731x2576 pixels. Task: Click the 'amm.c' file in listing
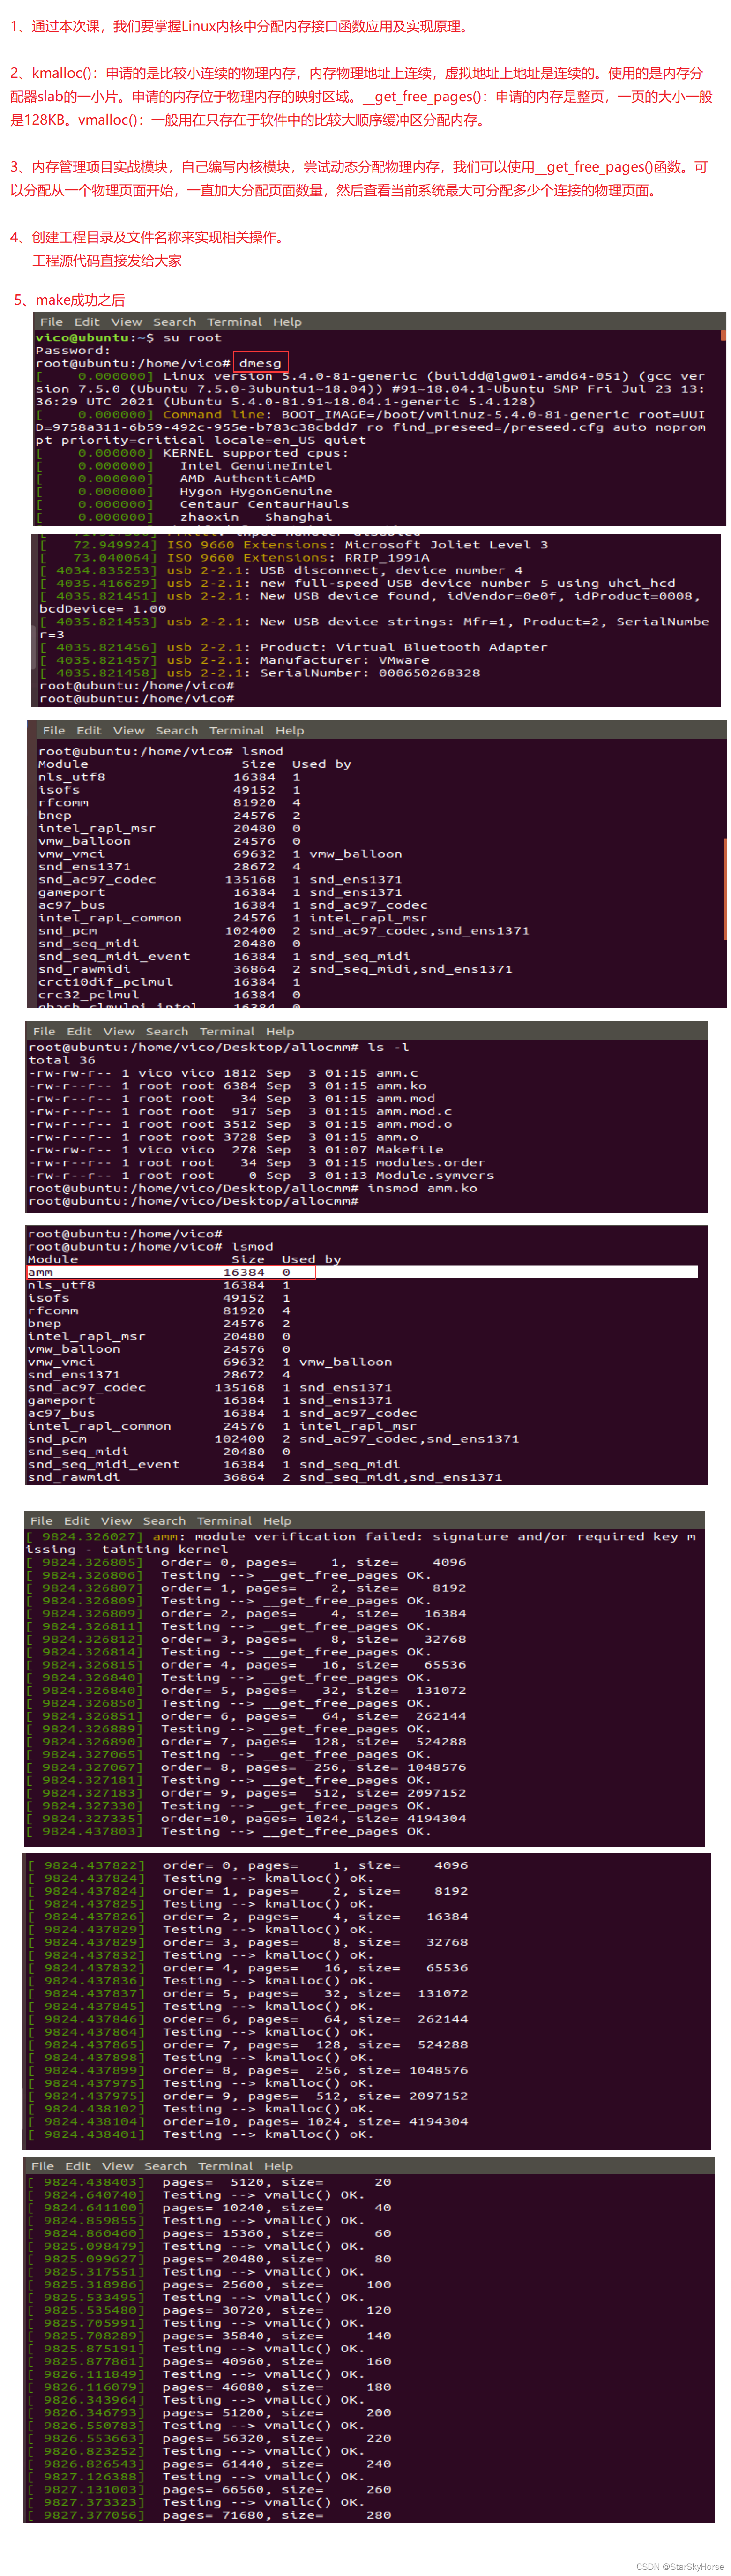[x=397, y=1073]
